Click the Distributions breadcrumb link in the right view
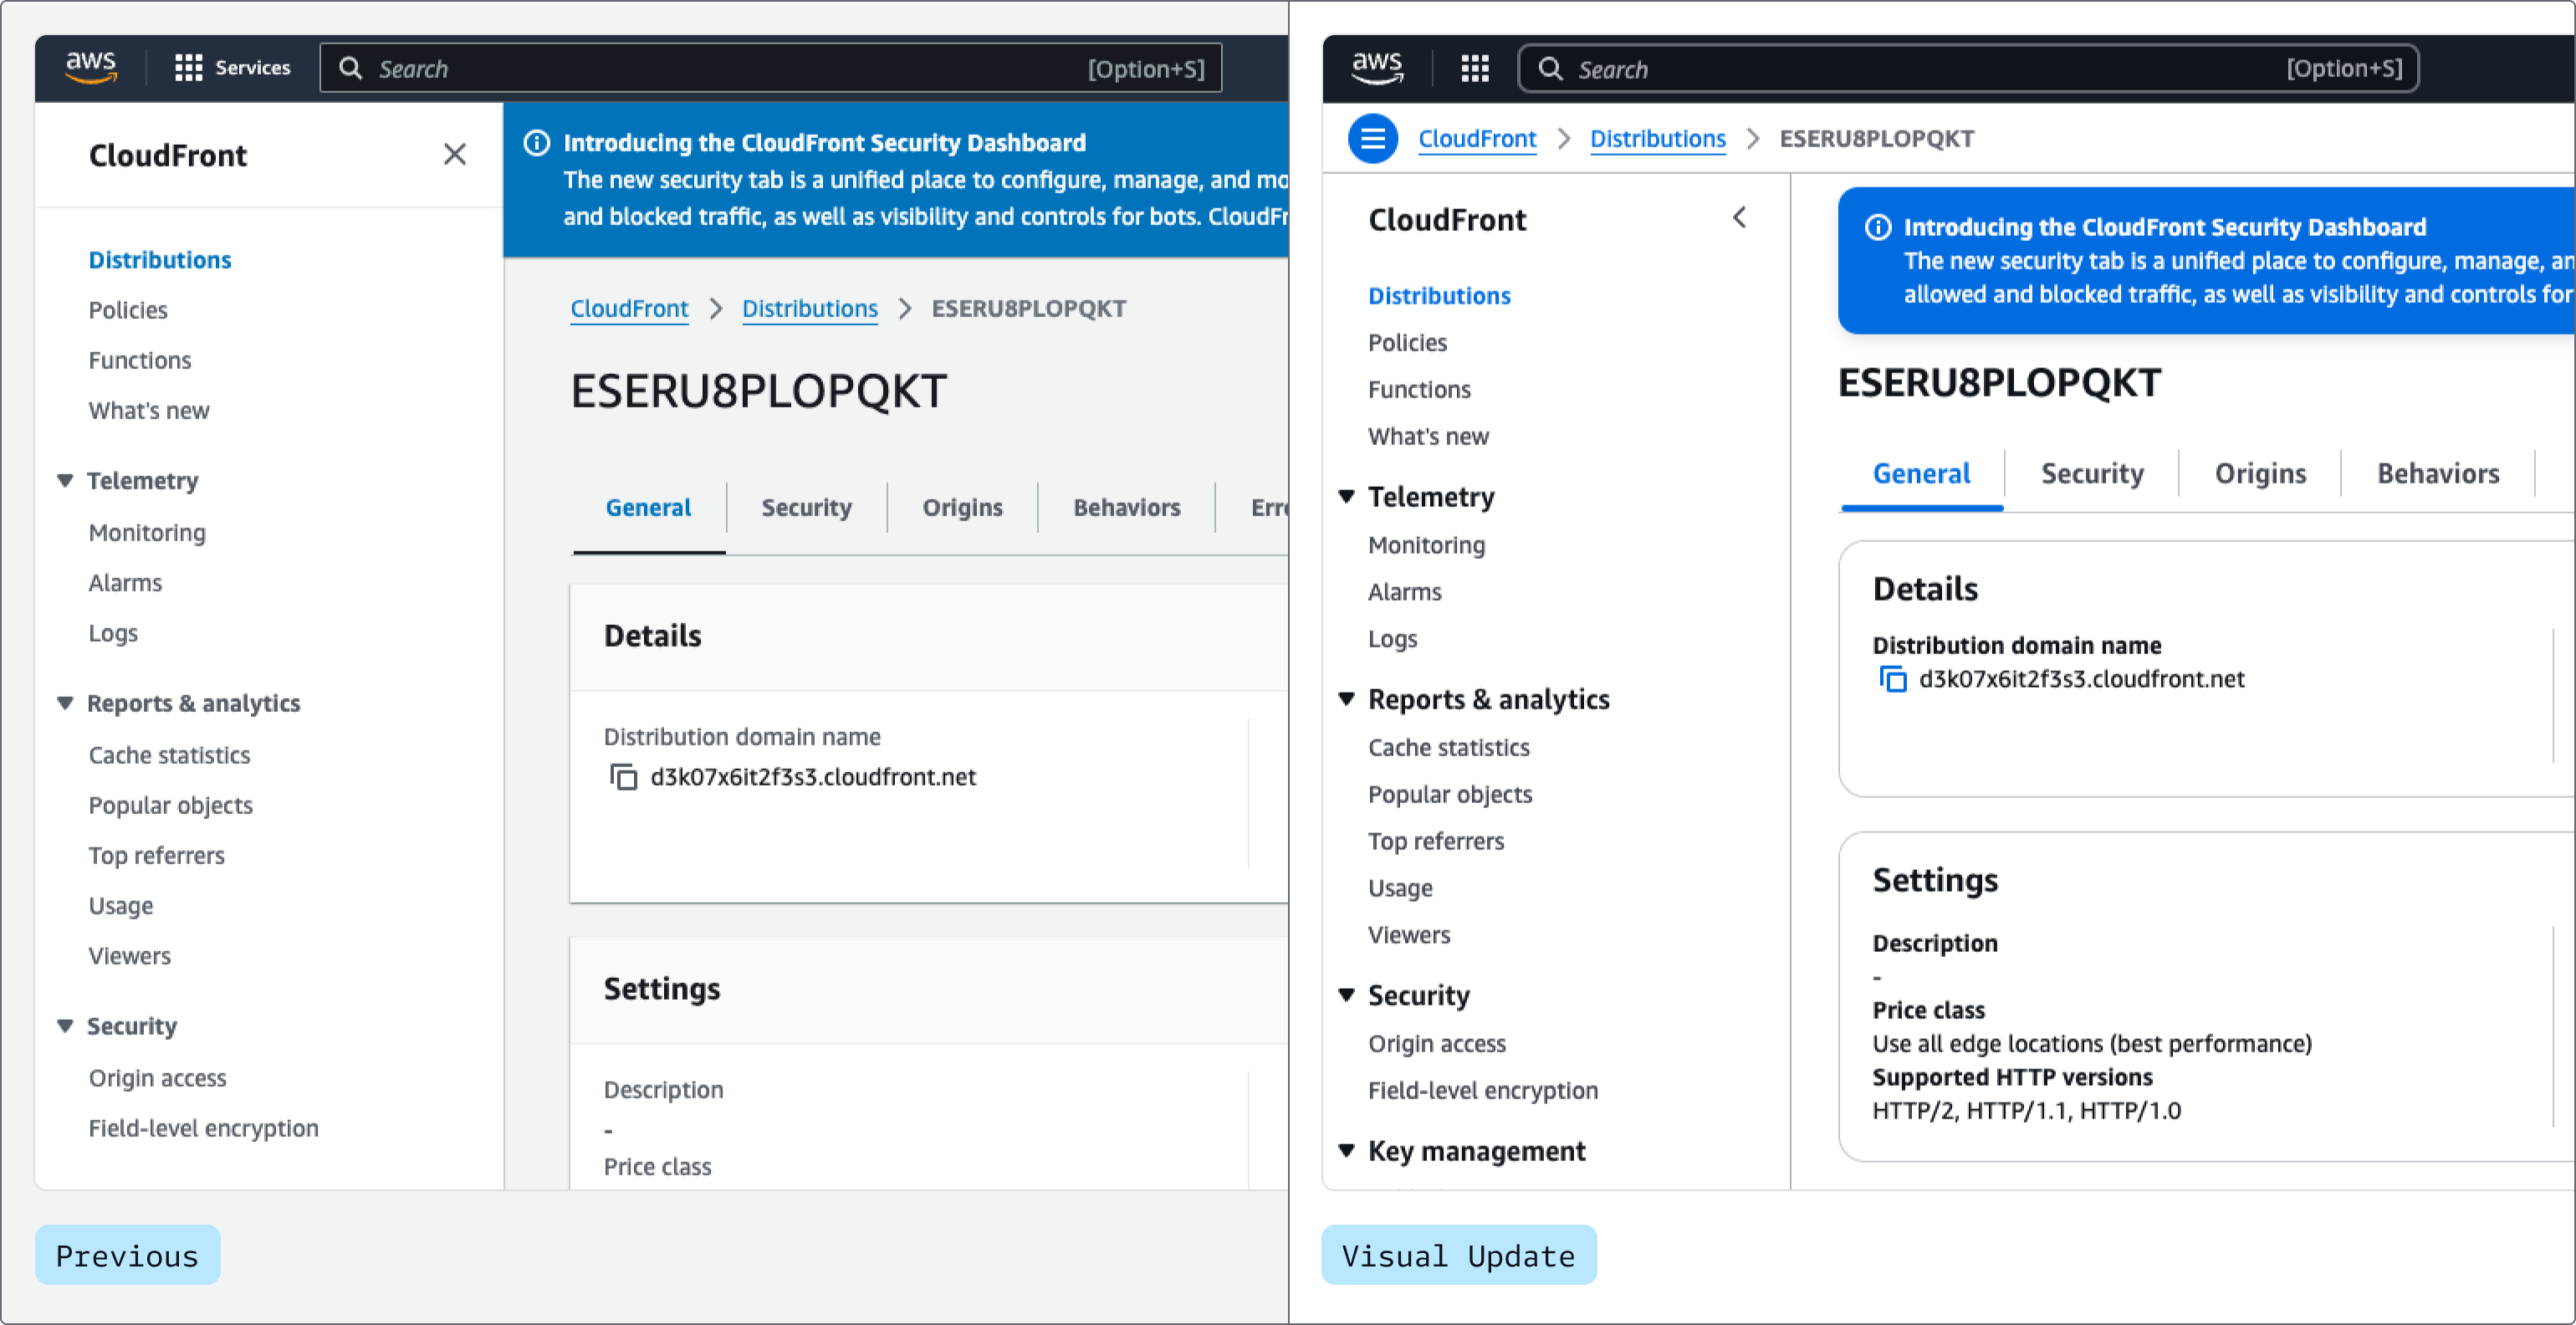The width and height of the screenshot is (2576, 1325). tap(1657, 139)
